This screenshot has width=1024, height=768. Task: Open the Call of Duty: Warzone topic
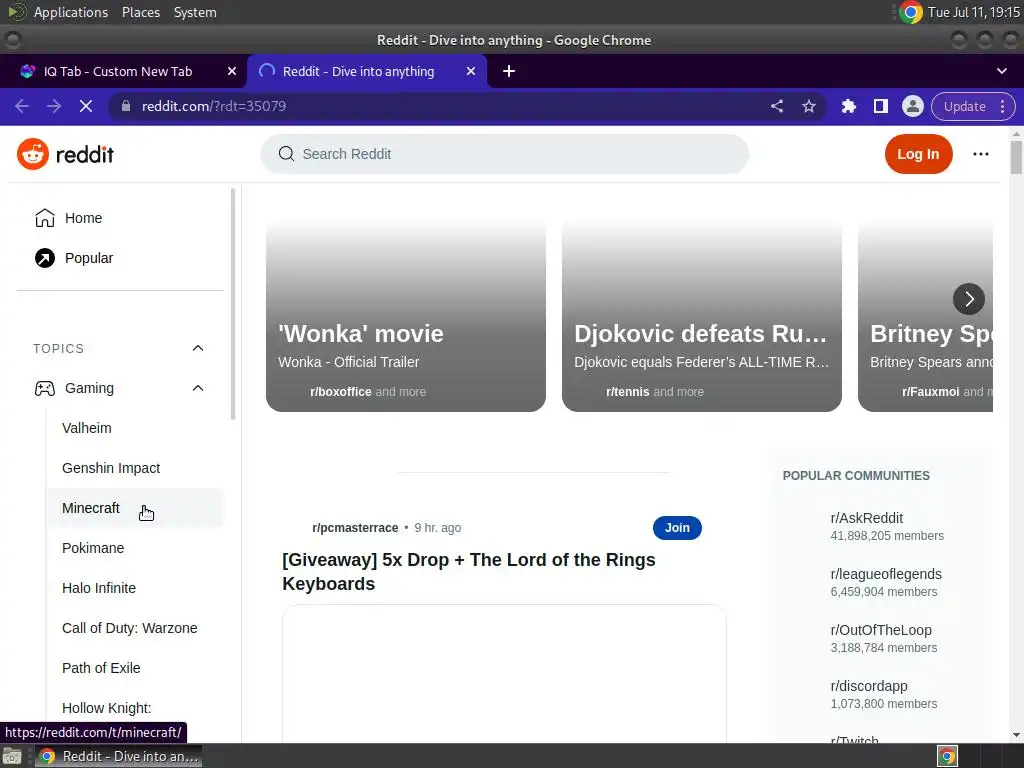(x=129, y=628)
